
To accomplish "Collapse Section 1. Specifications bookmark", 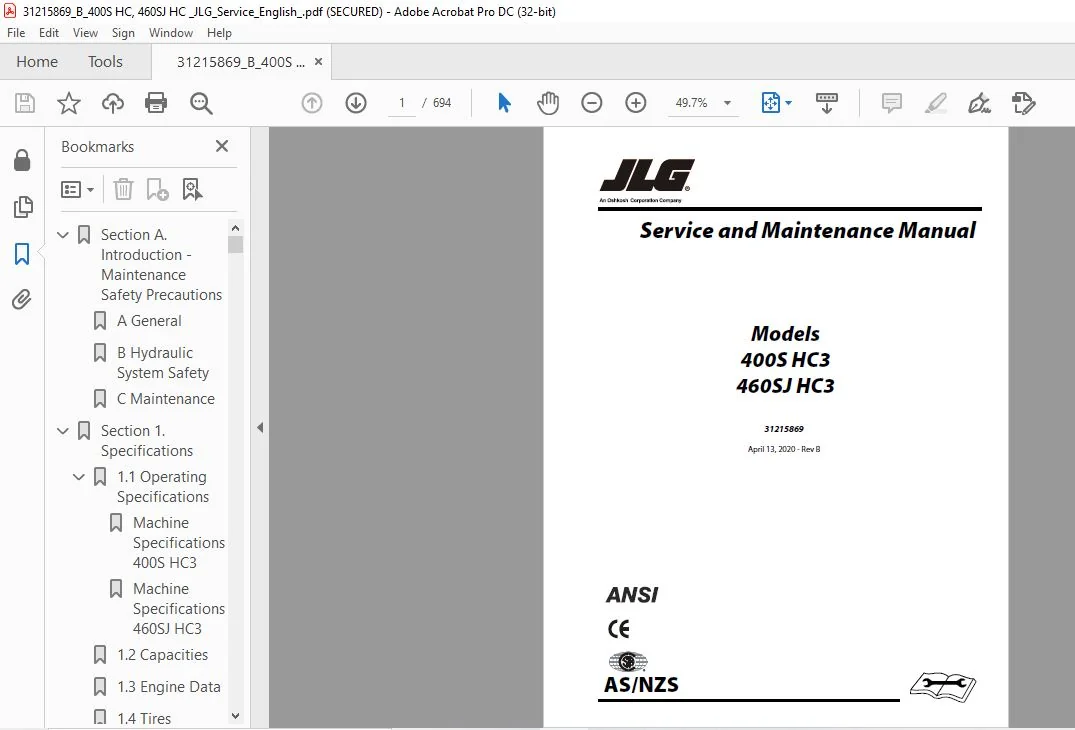I will coord(62,431).
